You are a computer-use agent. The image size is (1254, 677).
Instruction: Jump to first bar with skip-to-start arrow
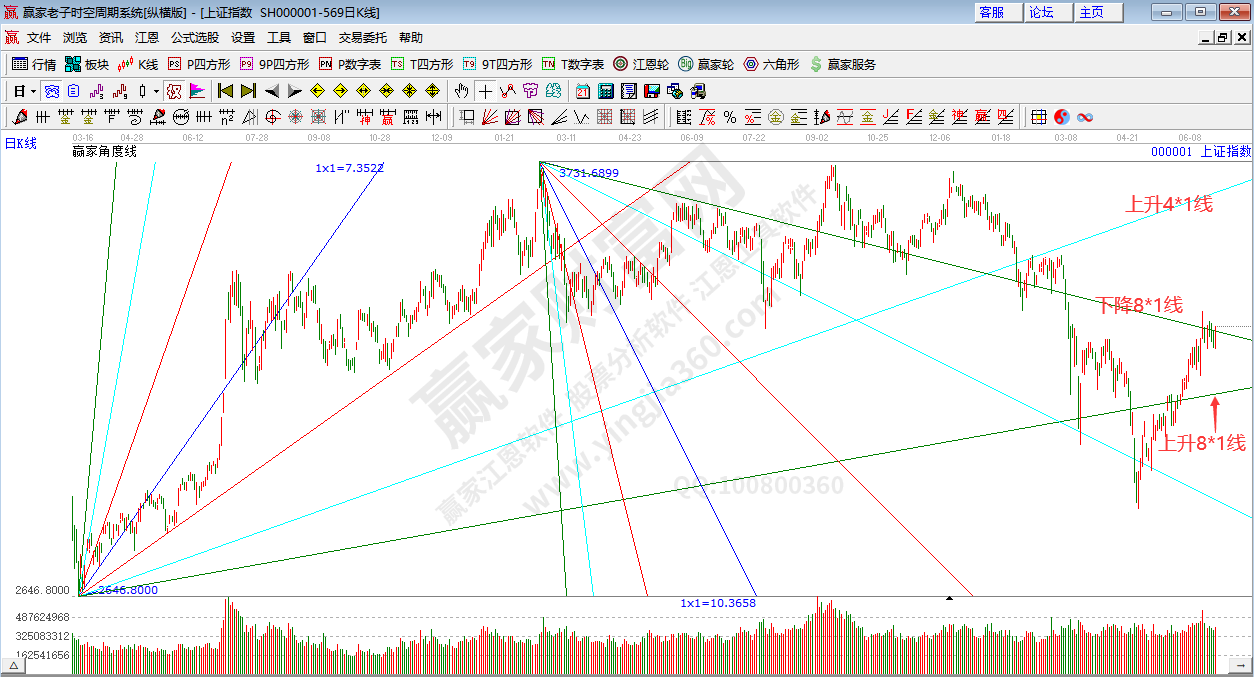click(225, 91)
